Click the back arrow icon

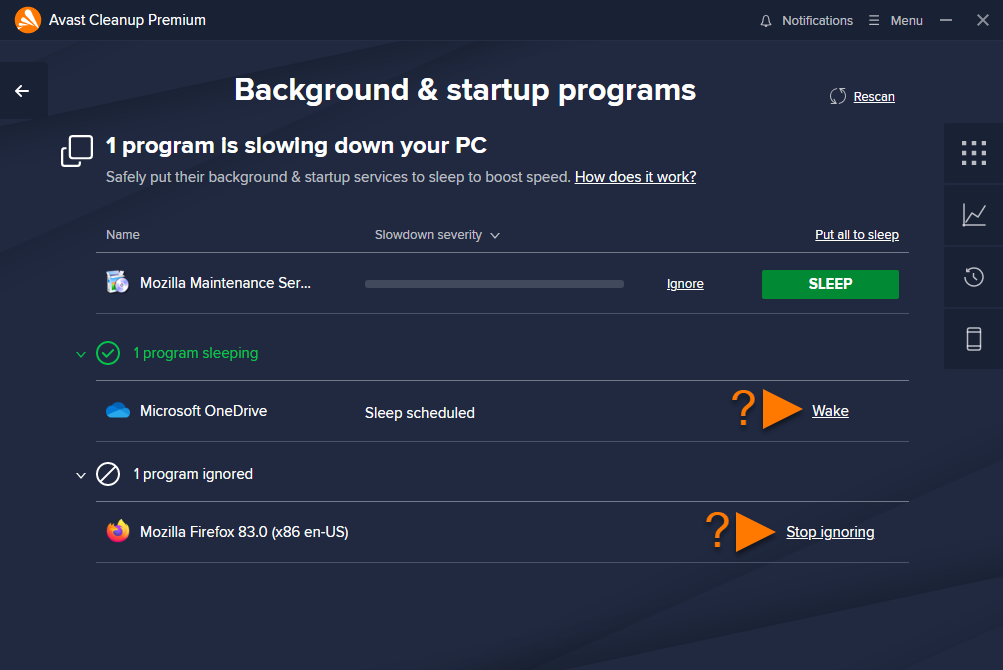pos(22,91)
